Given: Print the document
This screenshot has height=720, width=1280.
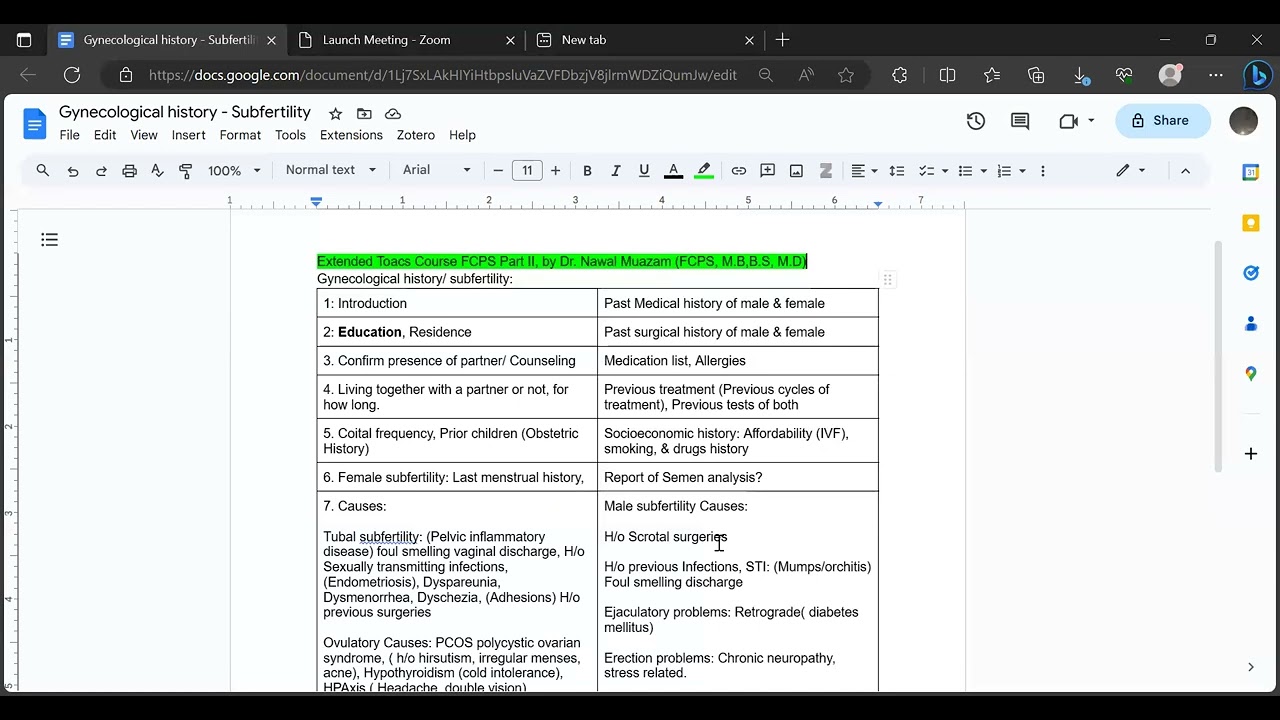Looking at the screenshot, I should pyautogui.click(x=129, y=171).
